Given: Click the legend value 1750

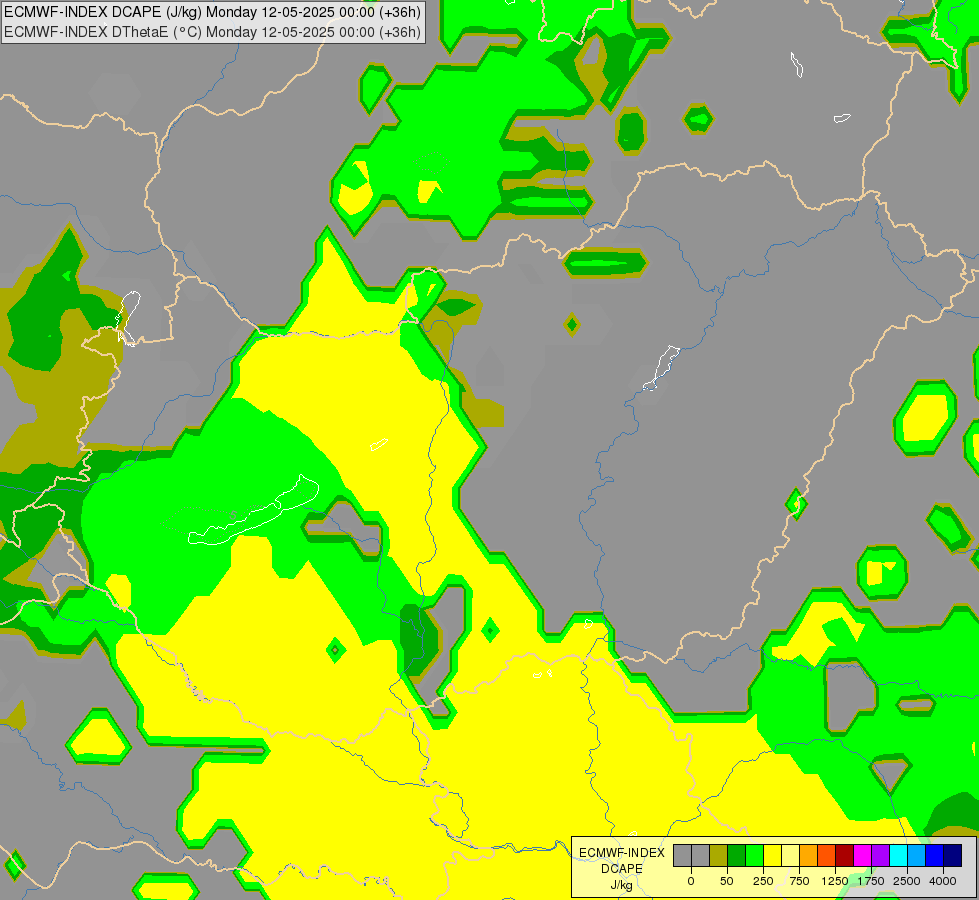Looking at the screenshot, I should (871, 881).
